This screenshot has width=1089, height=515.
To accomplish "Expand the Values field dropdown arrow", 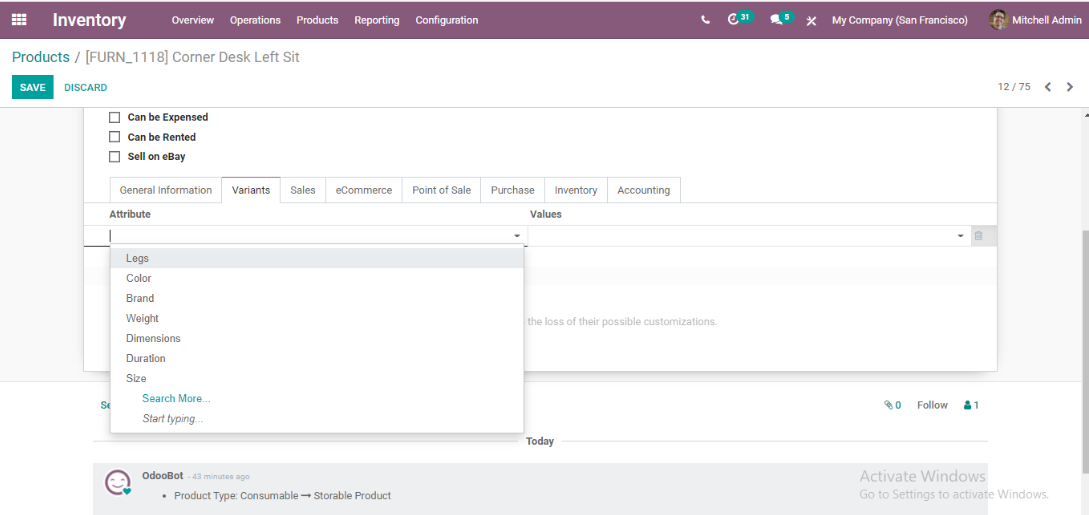I will [961, 236].
